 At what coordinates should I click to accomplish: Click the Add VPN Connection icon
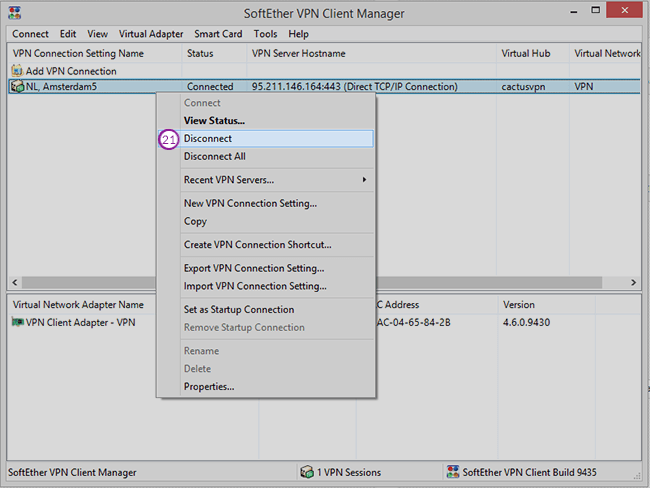[17, 71]
